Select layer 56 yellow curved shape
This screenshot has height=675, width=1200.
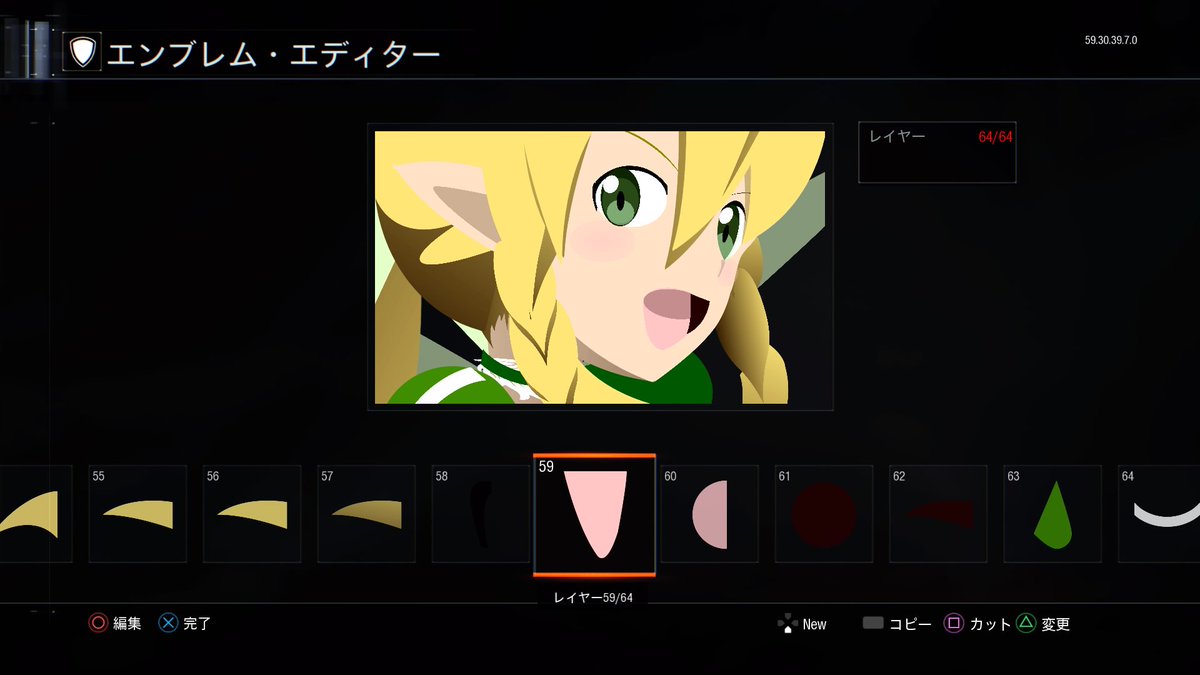252,513
